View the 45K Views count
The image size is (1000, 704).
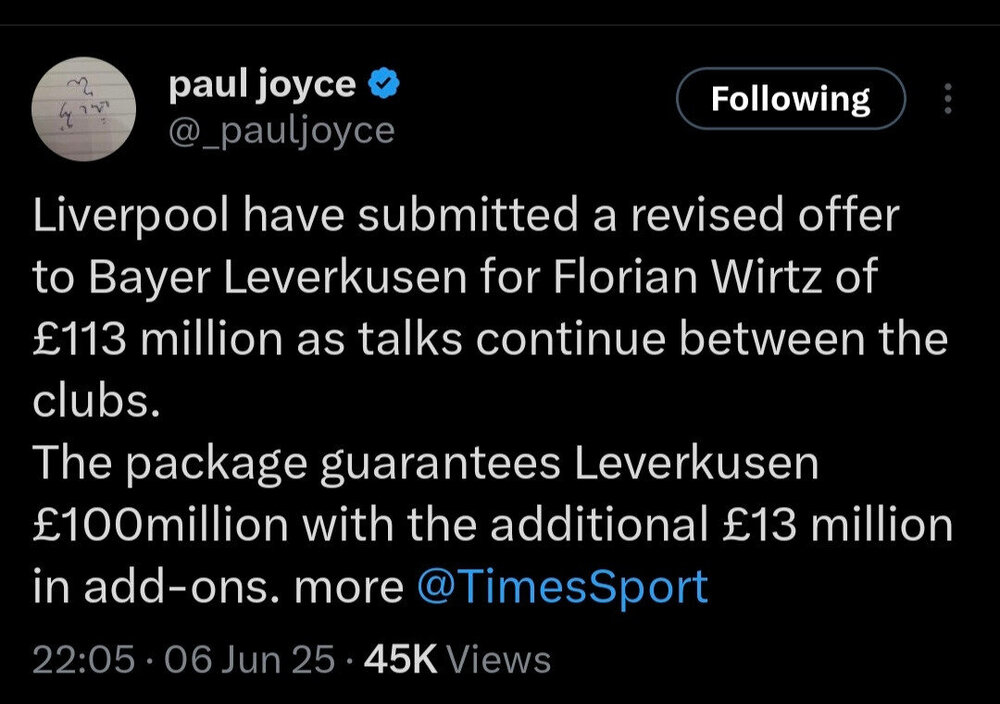[458, 660]
